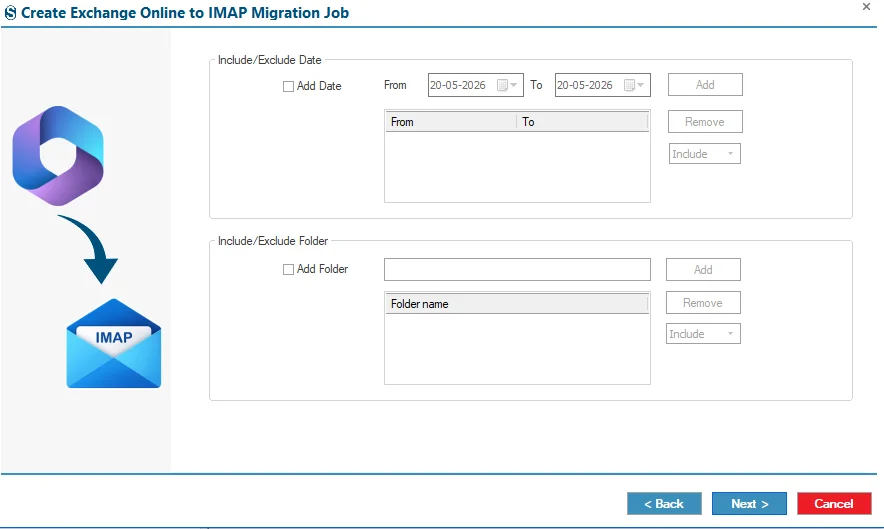884x529 pixels.
Task: Open the To date calendar picker icon
Action: tap(634, 85)
